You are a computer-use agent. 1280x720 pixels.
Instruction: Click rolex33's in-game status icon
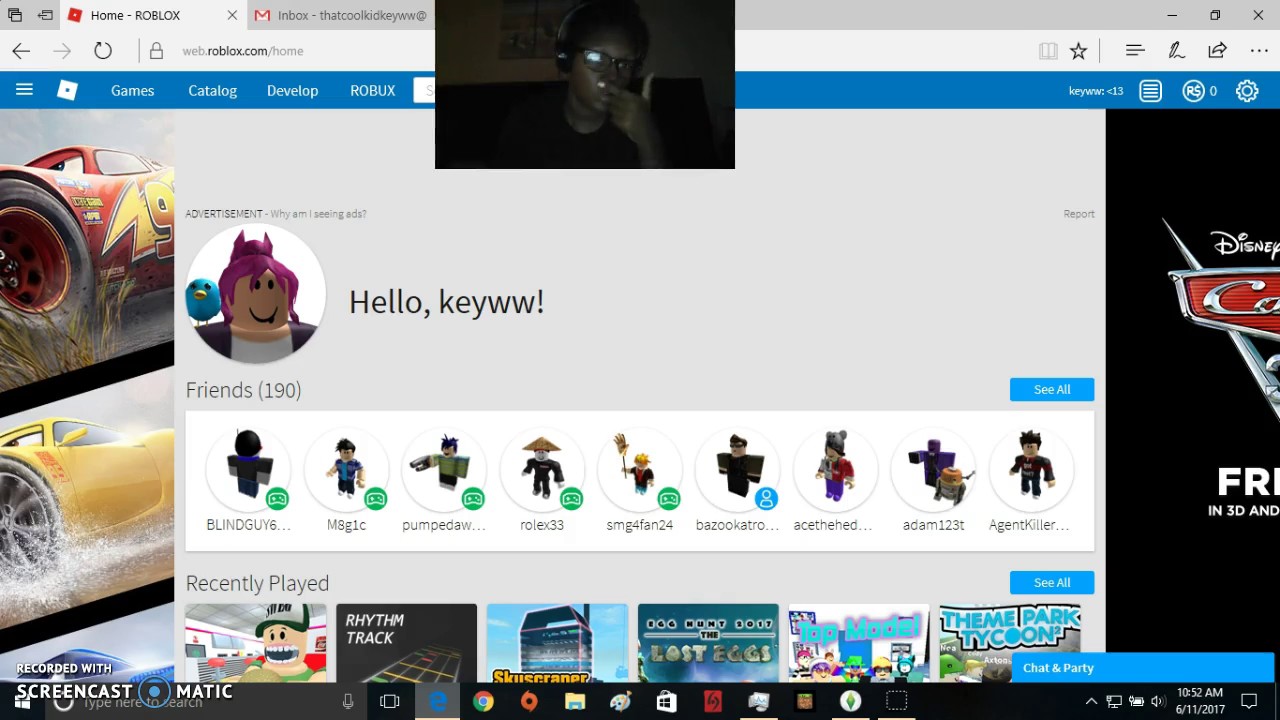[x=571, y=498]
